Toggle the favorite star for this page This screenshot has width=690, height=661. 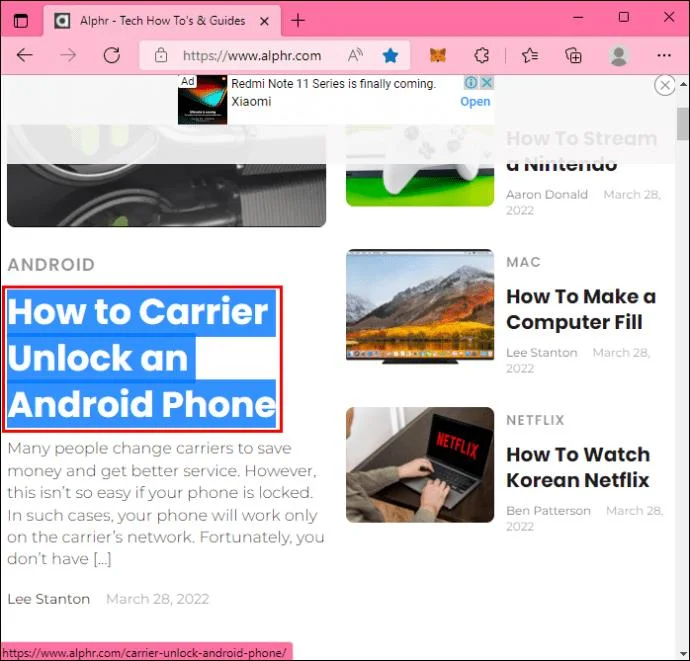390,56
